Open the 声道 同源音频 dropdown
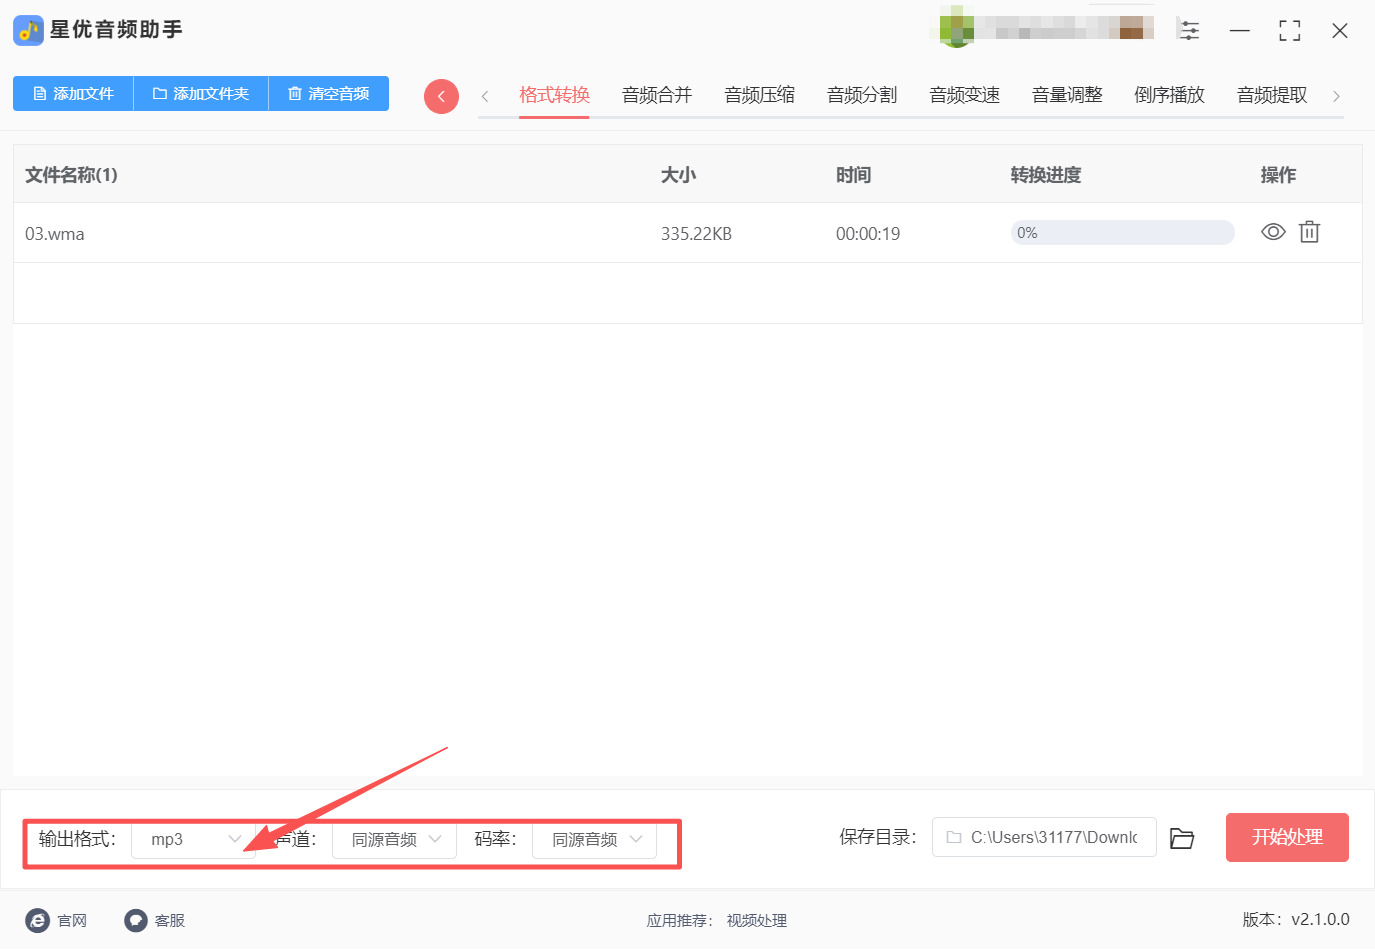Screen dimensions: 1375x950 point(394,839)
